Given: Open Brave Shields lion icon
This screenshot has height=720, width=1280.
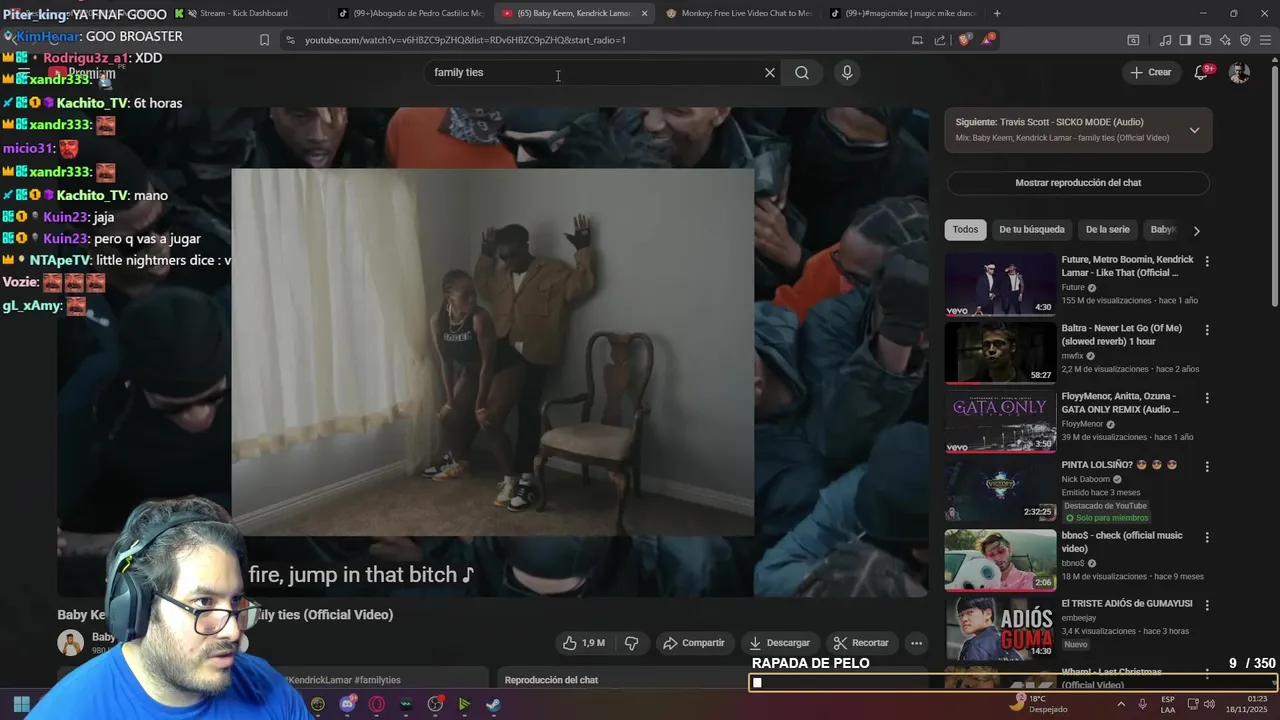Looking at the screenshot, I should 964,40.
